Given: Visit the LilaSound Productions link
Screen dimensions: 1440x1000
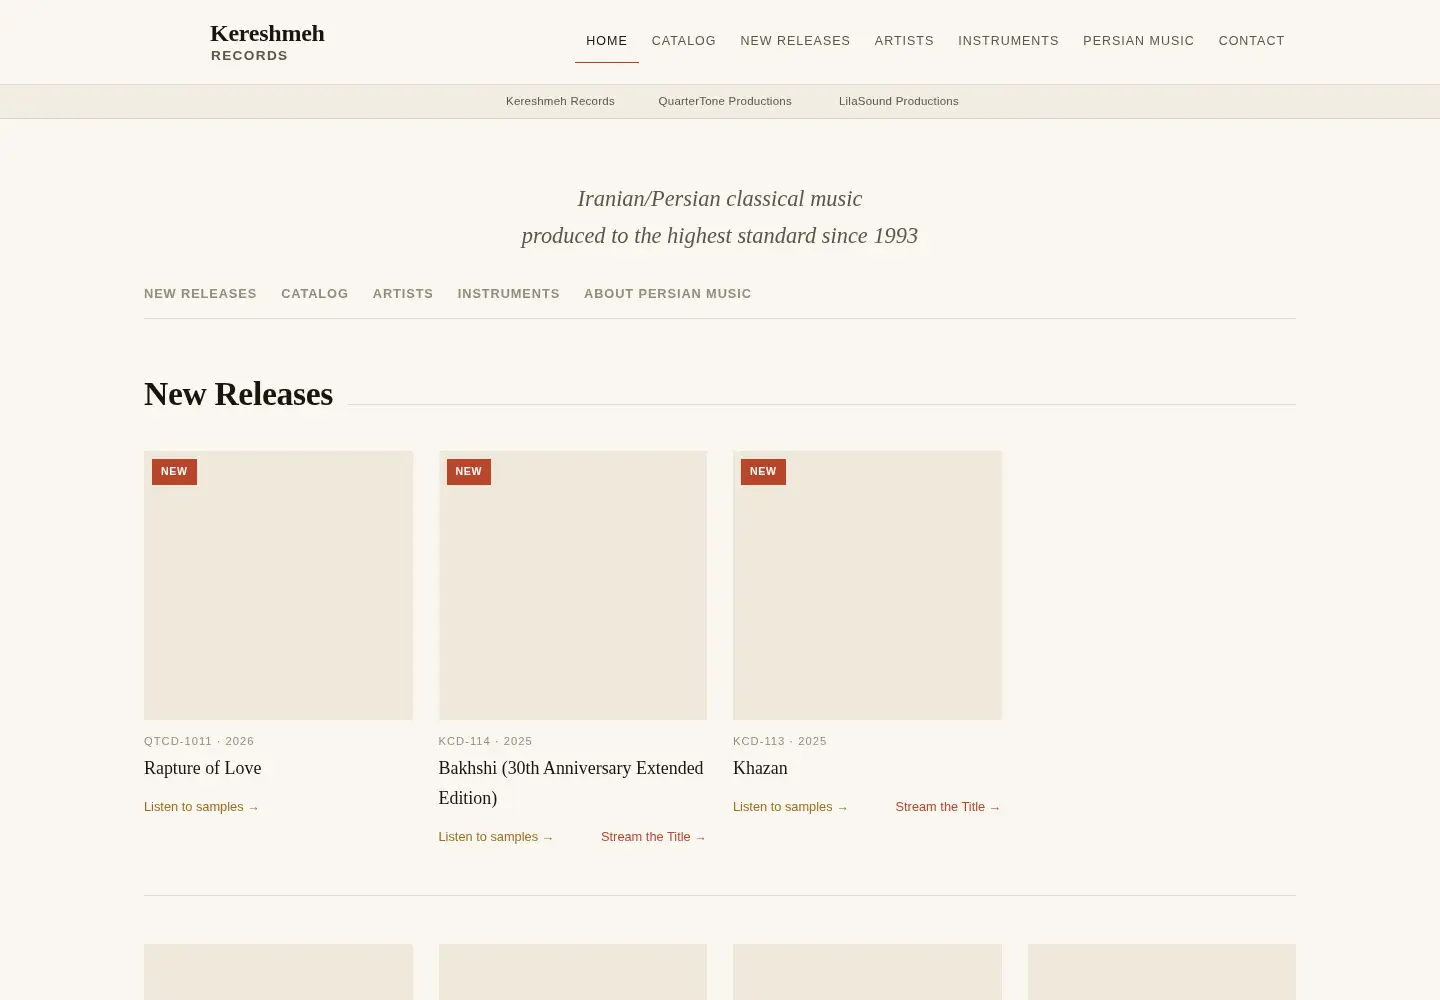Looking at the screenshot, I should (x=898, y=101).
